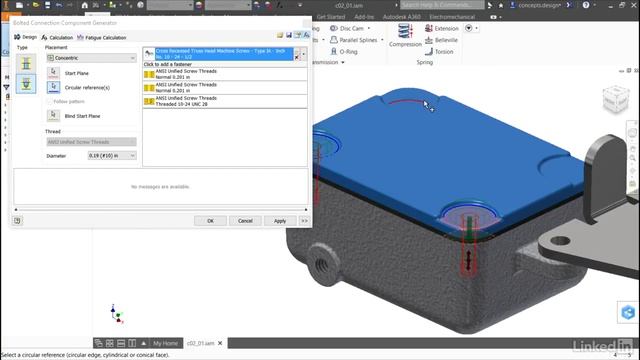Click the red length-drag arrow on the bolt preview

click(x=469, y=260)
